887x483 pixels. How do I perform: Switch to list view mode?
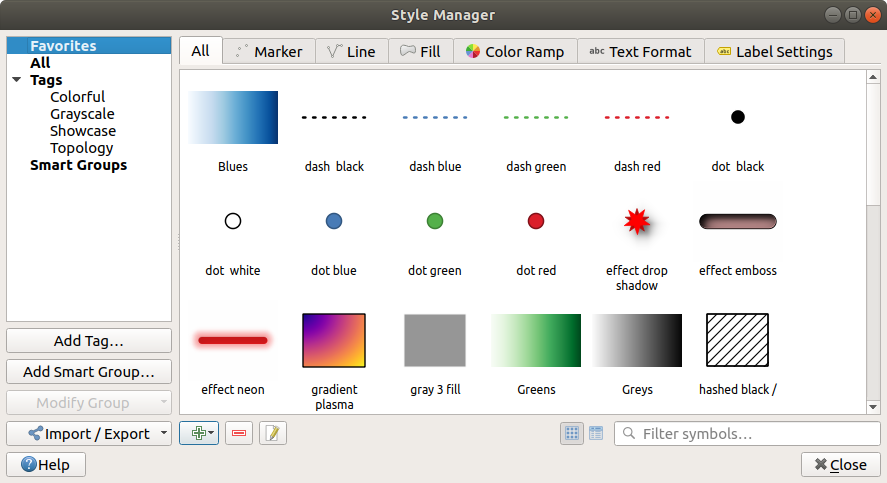coord(596,433)
